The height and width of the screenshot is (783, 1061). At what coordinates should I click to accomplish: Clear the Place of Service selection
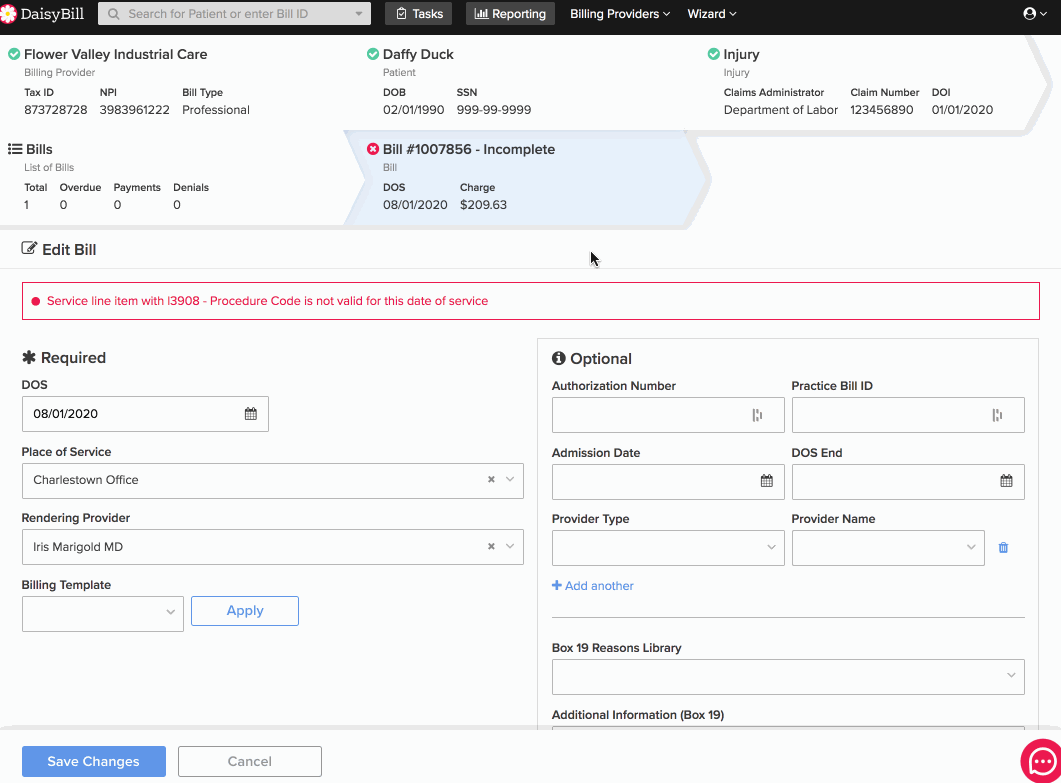[x=491, y=480]
